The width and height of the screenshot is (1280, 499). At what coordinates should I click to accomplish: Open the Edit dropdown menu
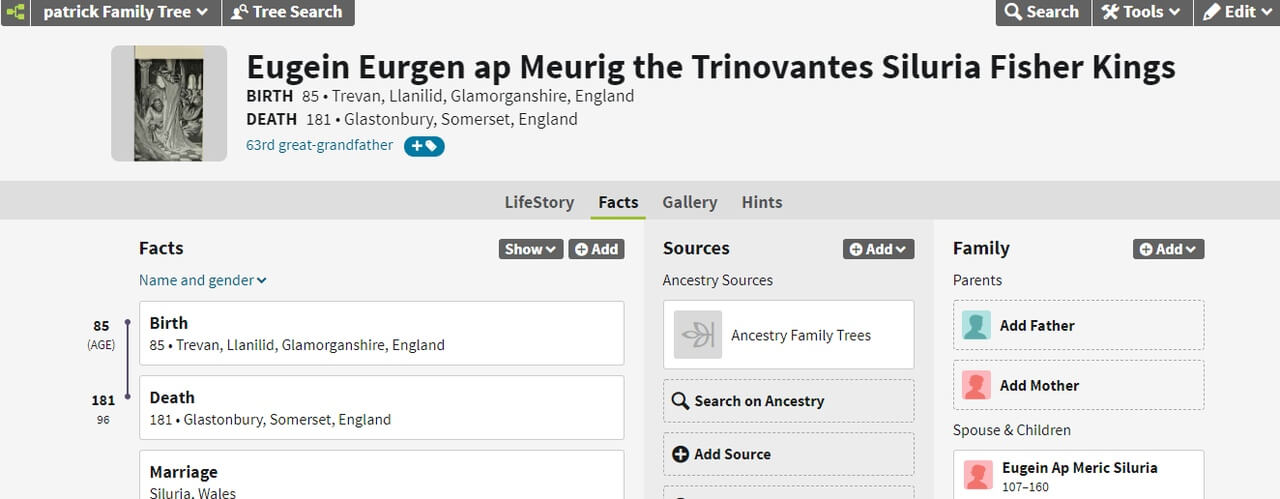(1236, 12)
